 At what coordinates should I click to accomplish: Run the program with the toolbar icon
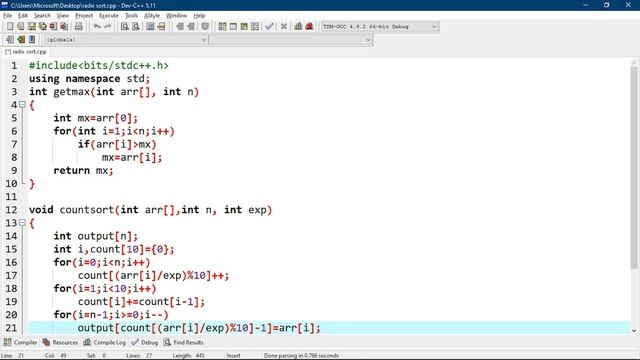pyautogui.click(x=233, y=27)
